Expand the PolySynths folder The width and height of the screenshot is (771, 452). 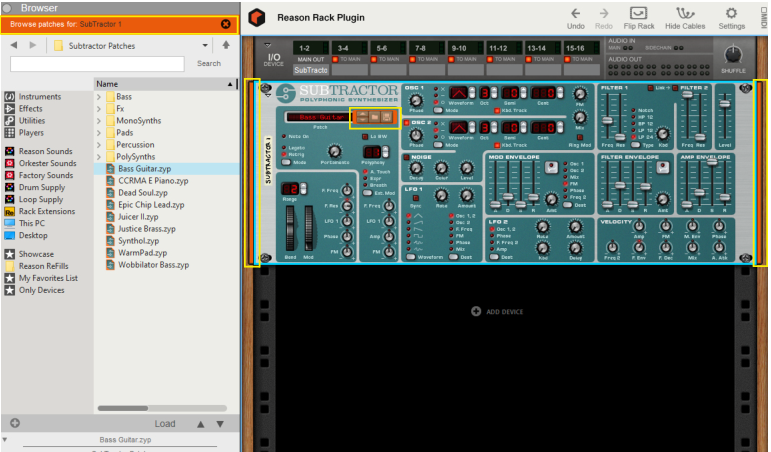tap(99, 157)
